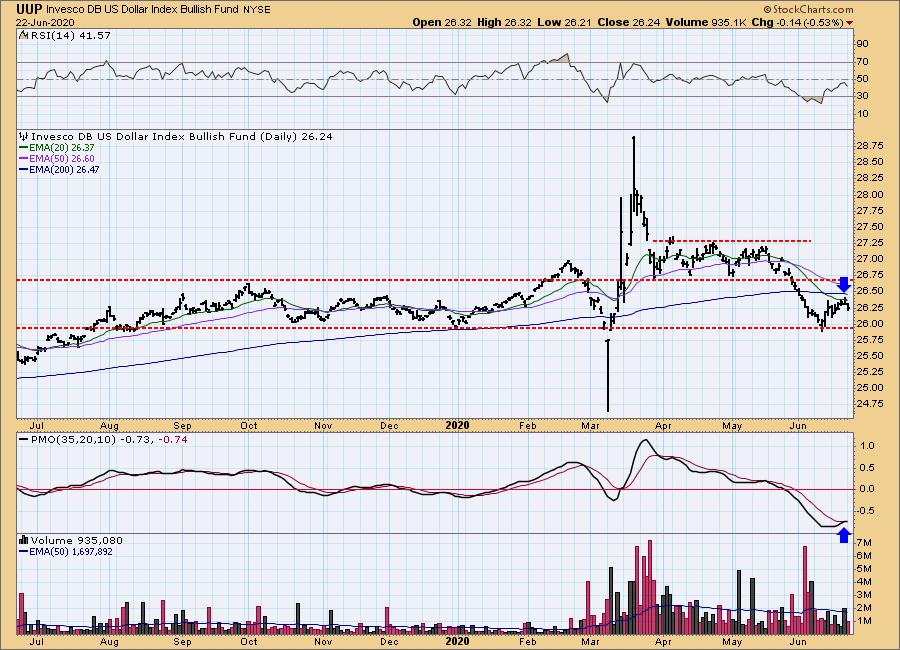Click the 0.0 level on PMO axis
The width and height of the screenshot is (900, 650).
[867, 489]
